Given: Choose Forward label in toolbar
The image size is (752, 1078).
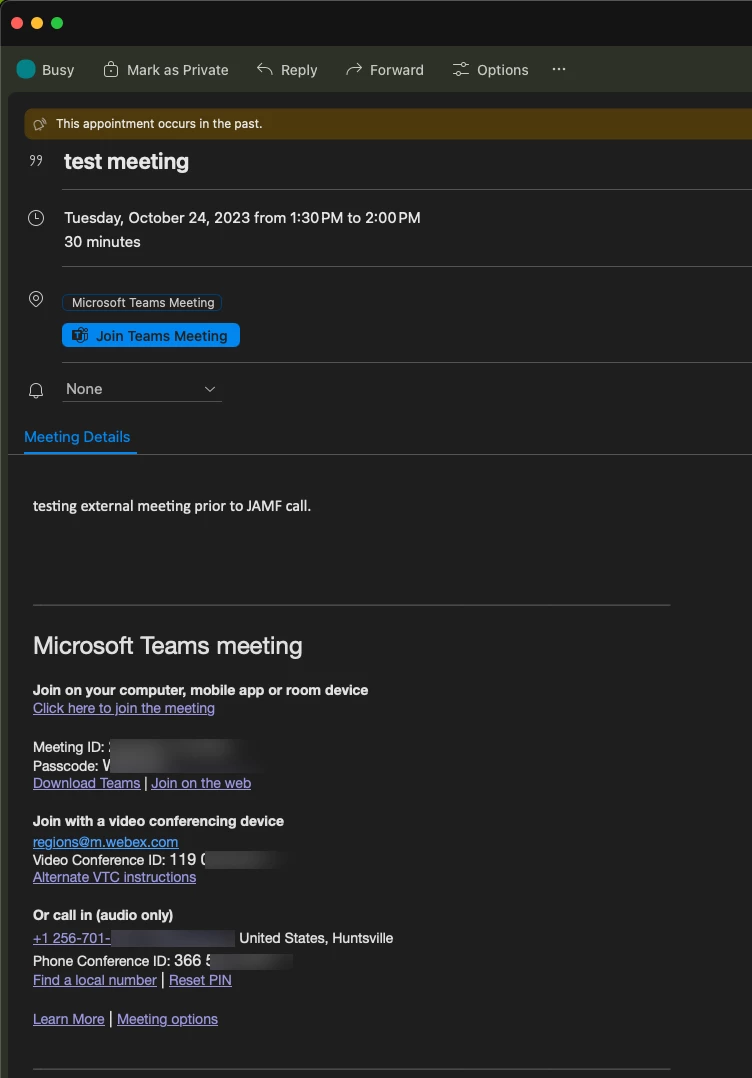Looking at the screenshot, I should pyautogui.click(x=397, y=70).
